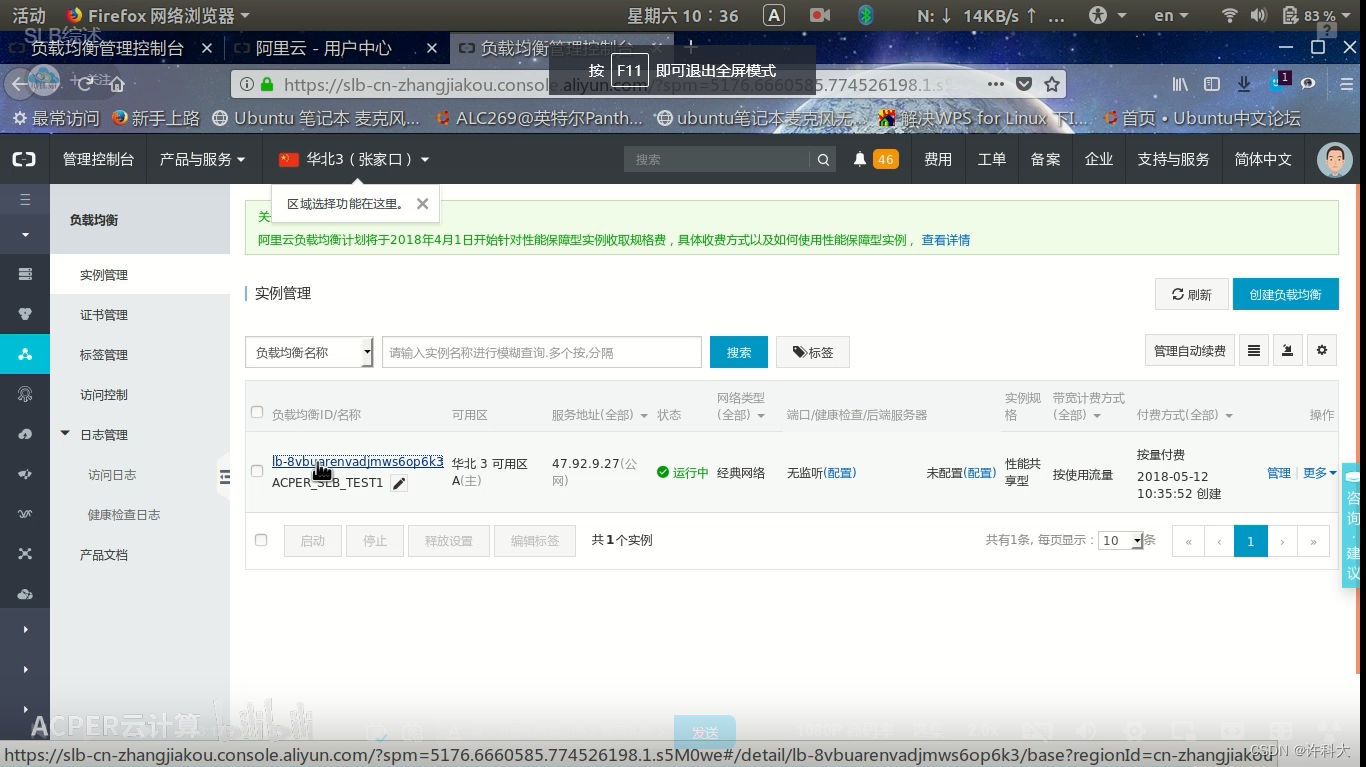This screenshot has height=767, width=1366.
Task: Open 工单 in the console top menu
Action: (x=991, y=159)
